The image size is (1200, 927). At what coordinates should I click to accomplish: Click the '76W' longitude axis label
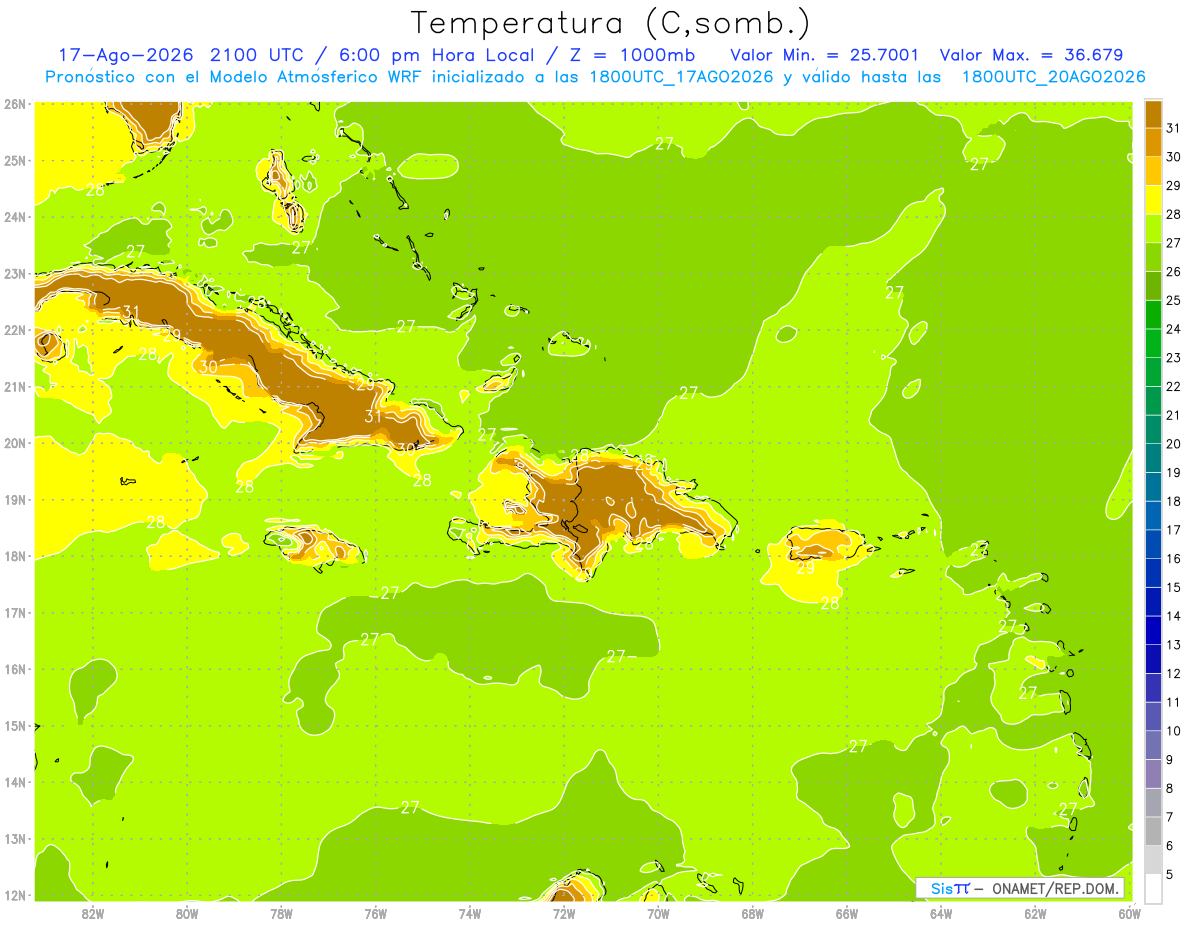[x=375, y=913]
